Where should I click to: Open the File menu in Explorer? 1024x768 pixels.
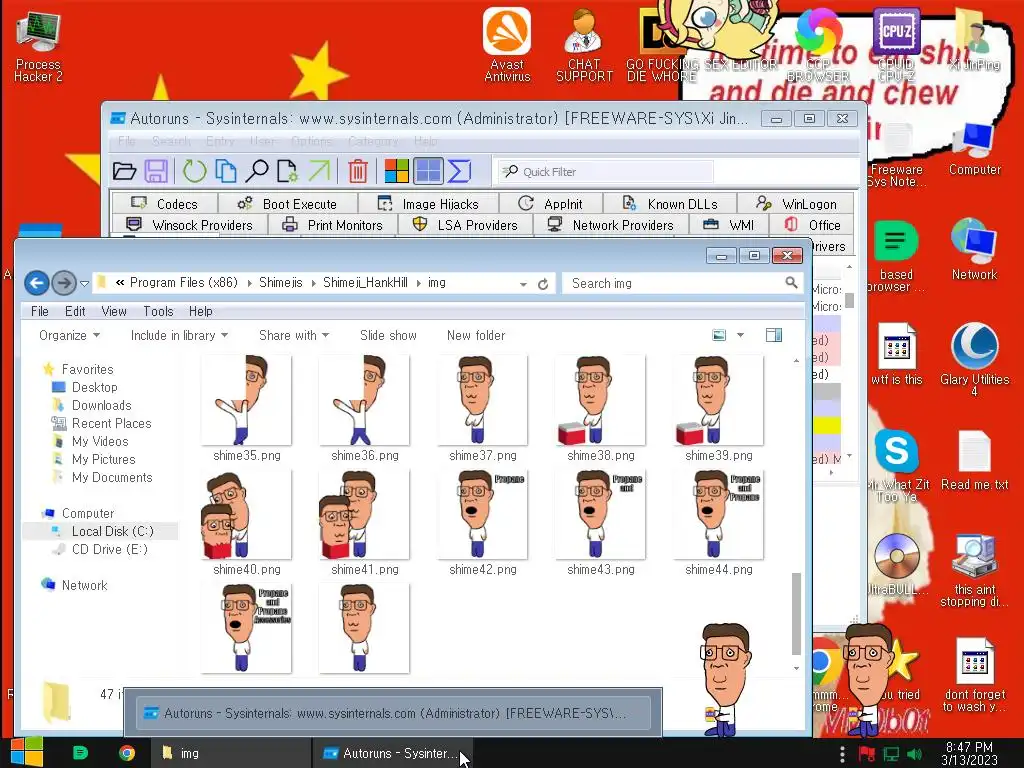click(x=40, y=312)
